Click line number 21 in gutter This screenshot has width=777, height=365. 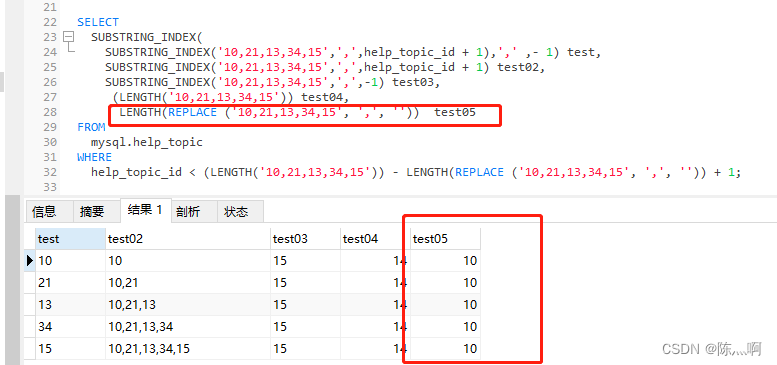coord(50,7)
